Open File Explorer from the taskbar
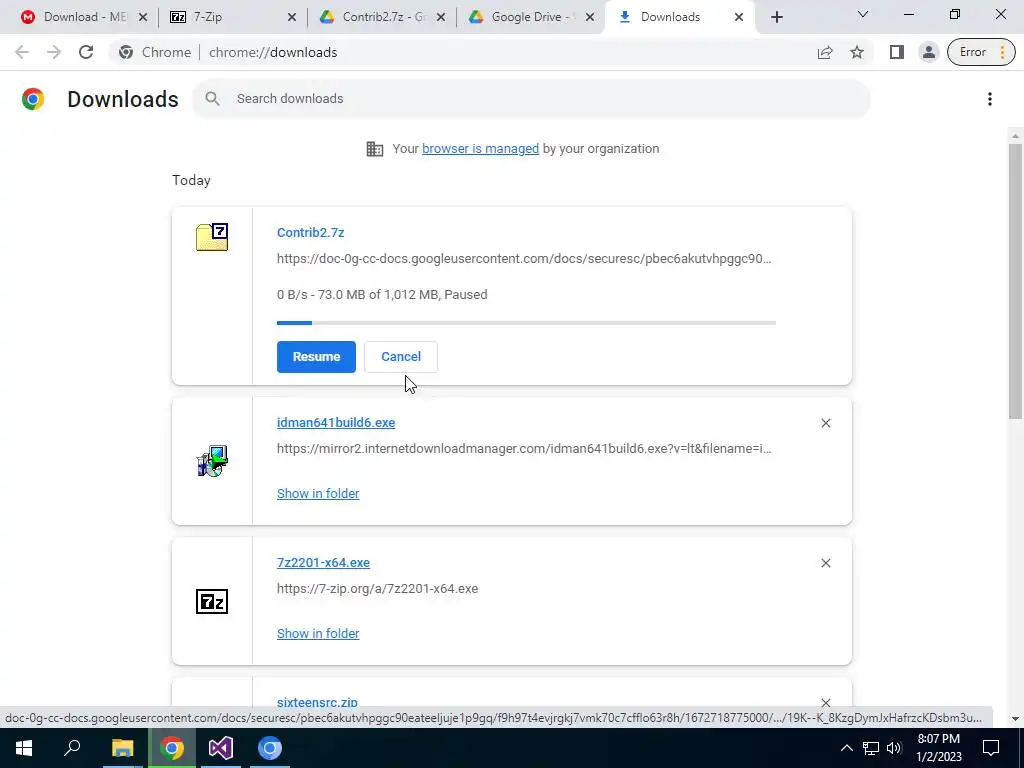The image size is (1024, 768). 122,748
